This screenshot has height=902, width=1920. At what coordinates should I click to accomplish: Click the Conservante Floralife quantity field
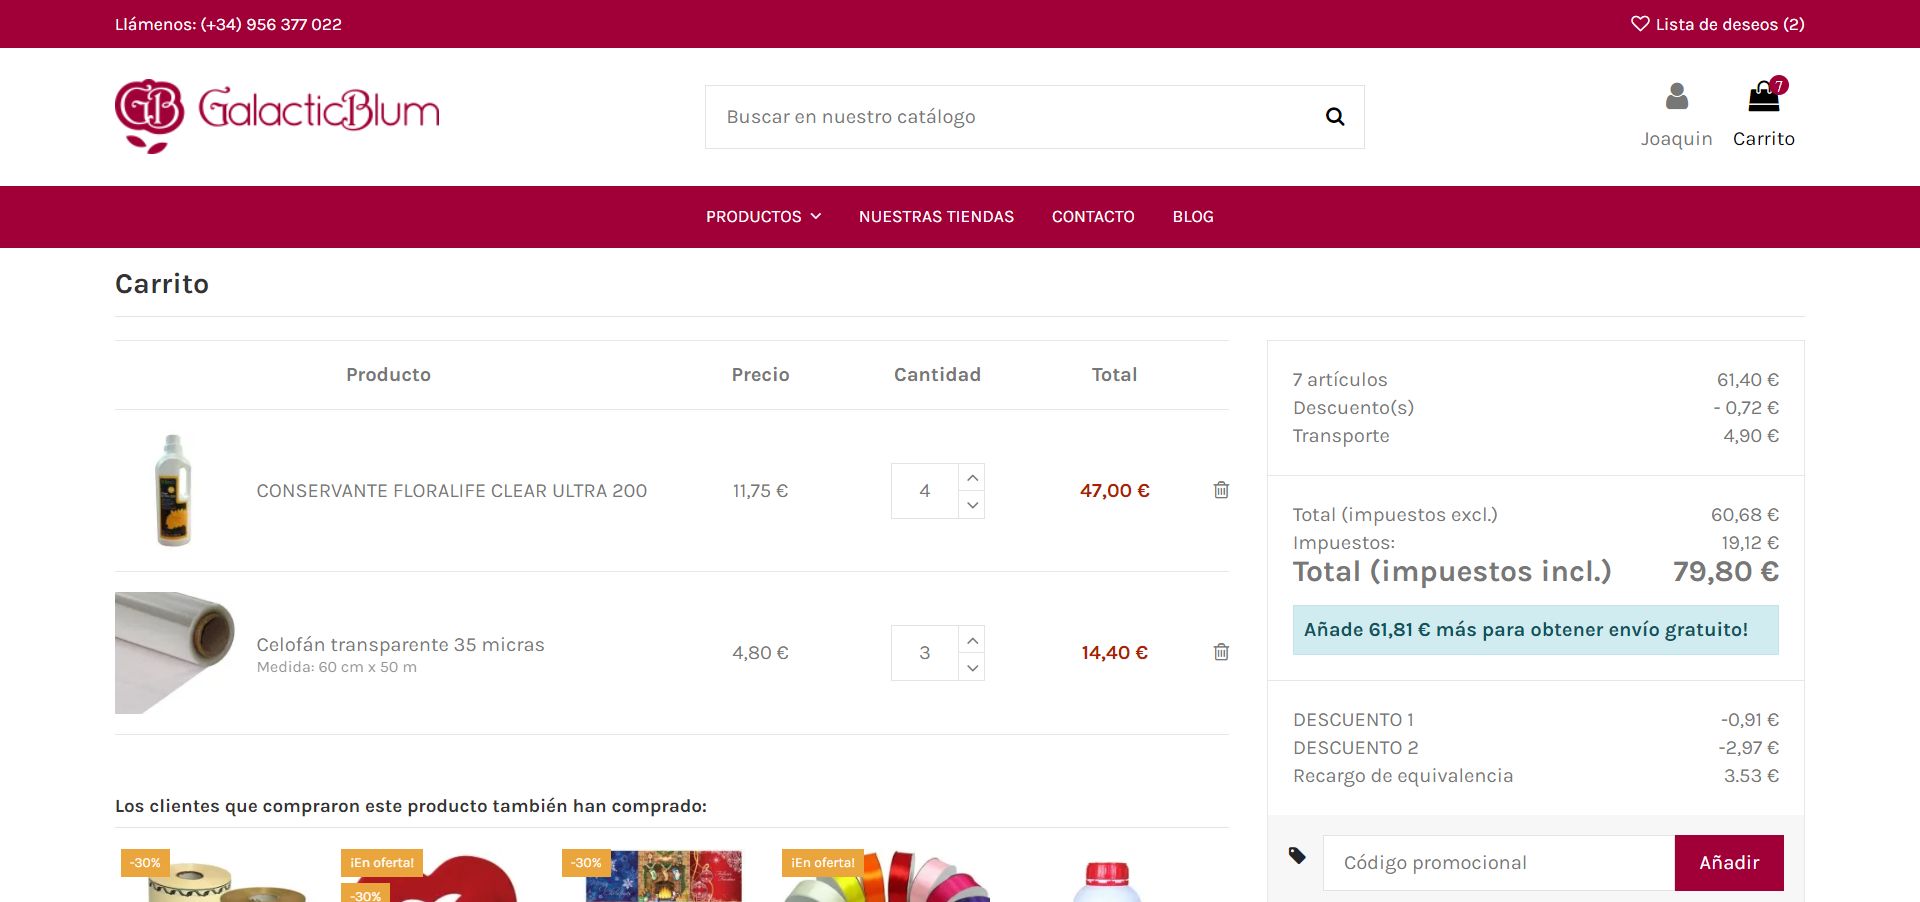[x=925, y=491]
